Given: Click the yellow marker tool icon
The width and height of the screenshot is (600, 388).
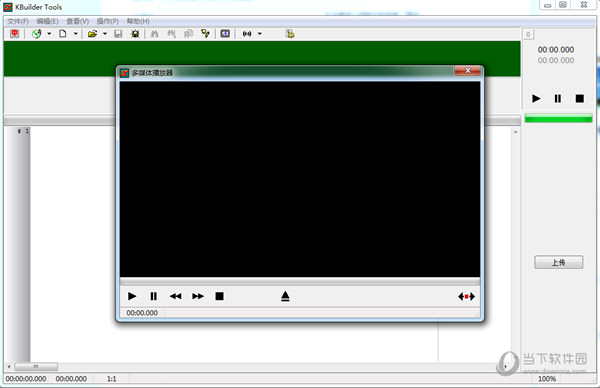Looking at the screenshot, I should (205, 34).
